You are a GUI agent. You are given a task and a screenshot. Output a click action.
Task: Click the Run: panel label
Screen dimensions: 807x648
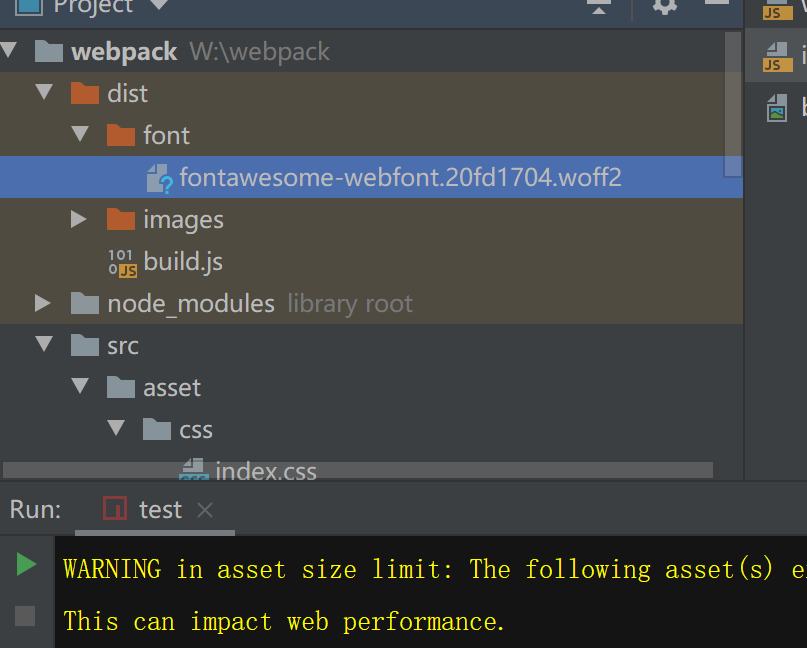click(x=33, y=509)
